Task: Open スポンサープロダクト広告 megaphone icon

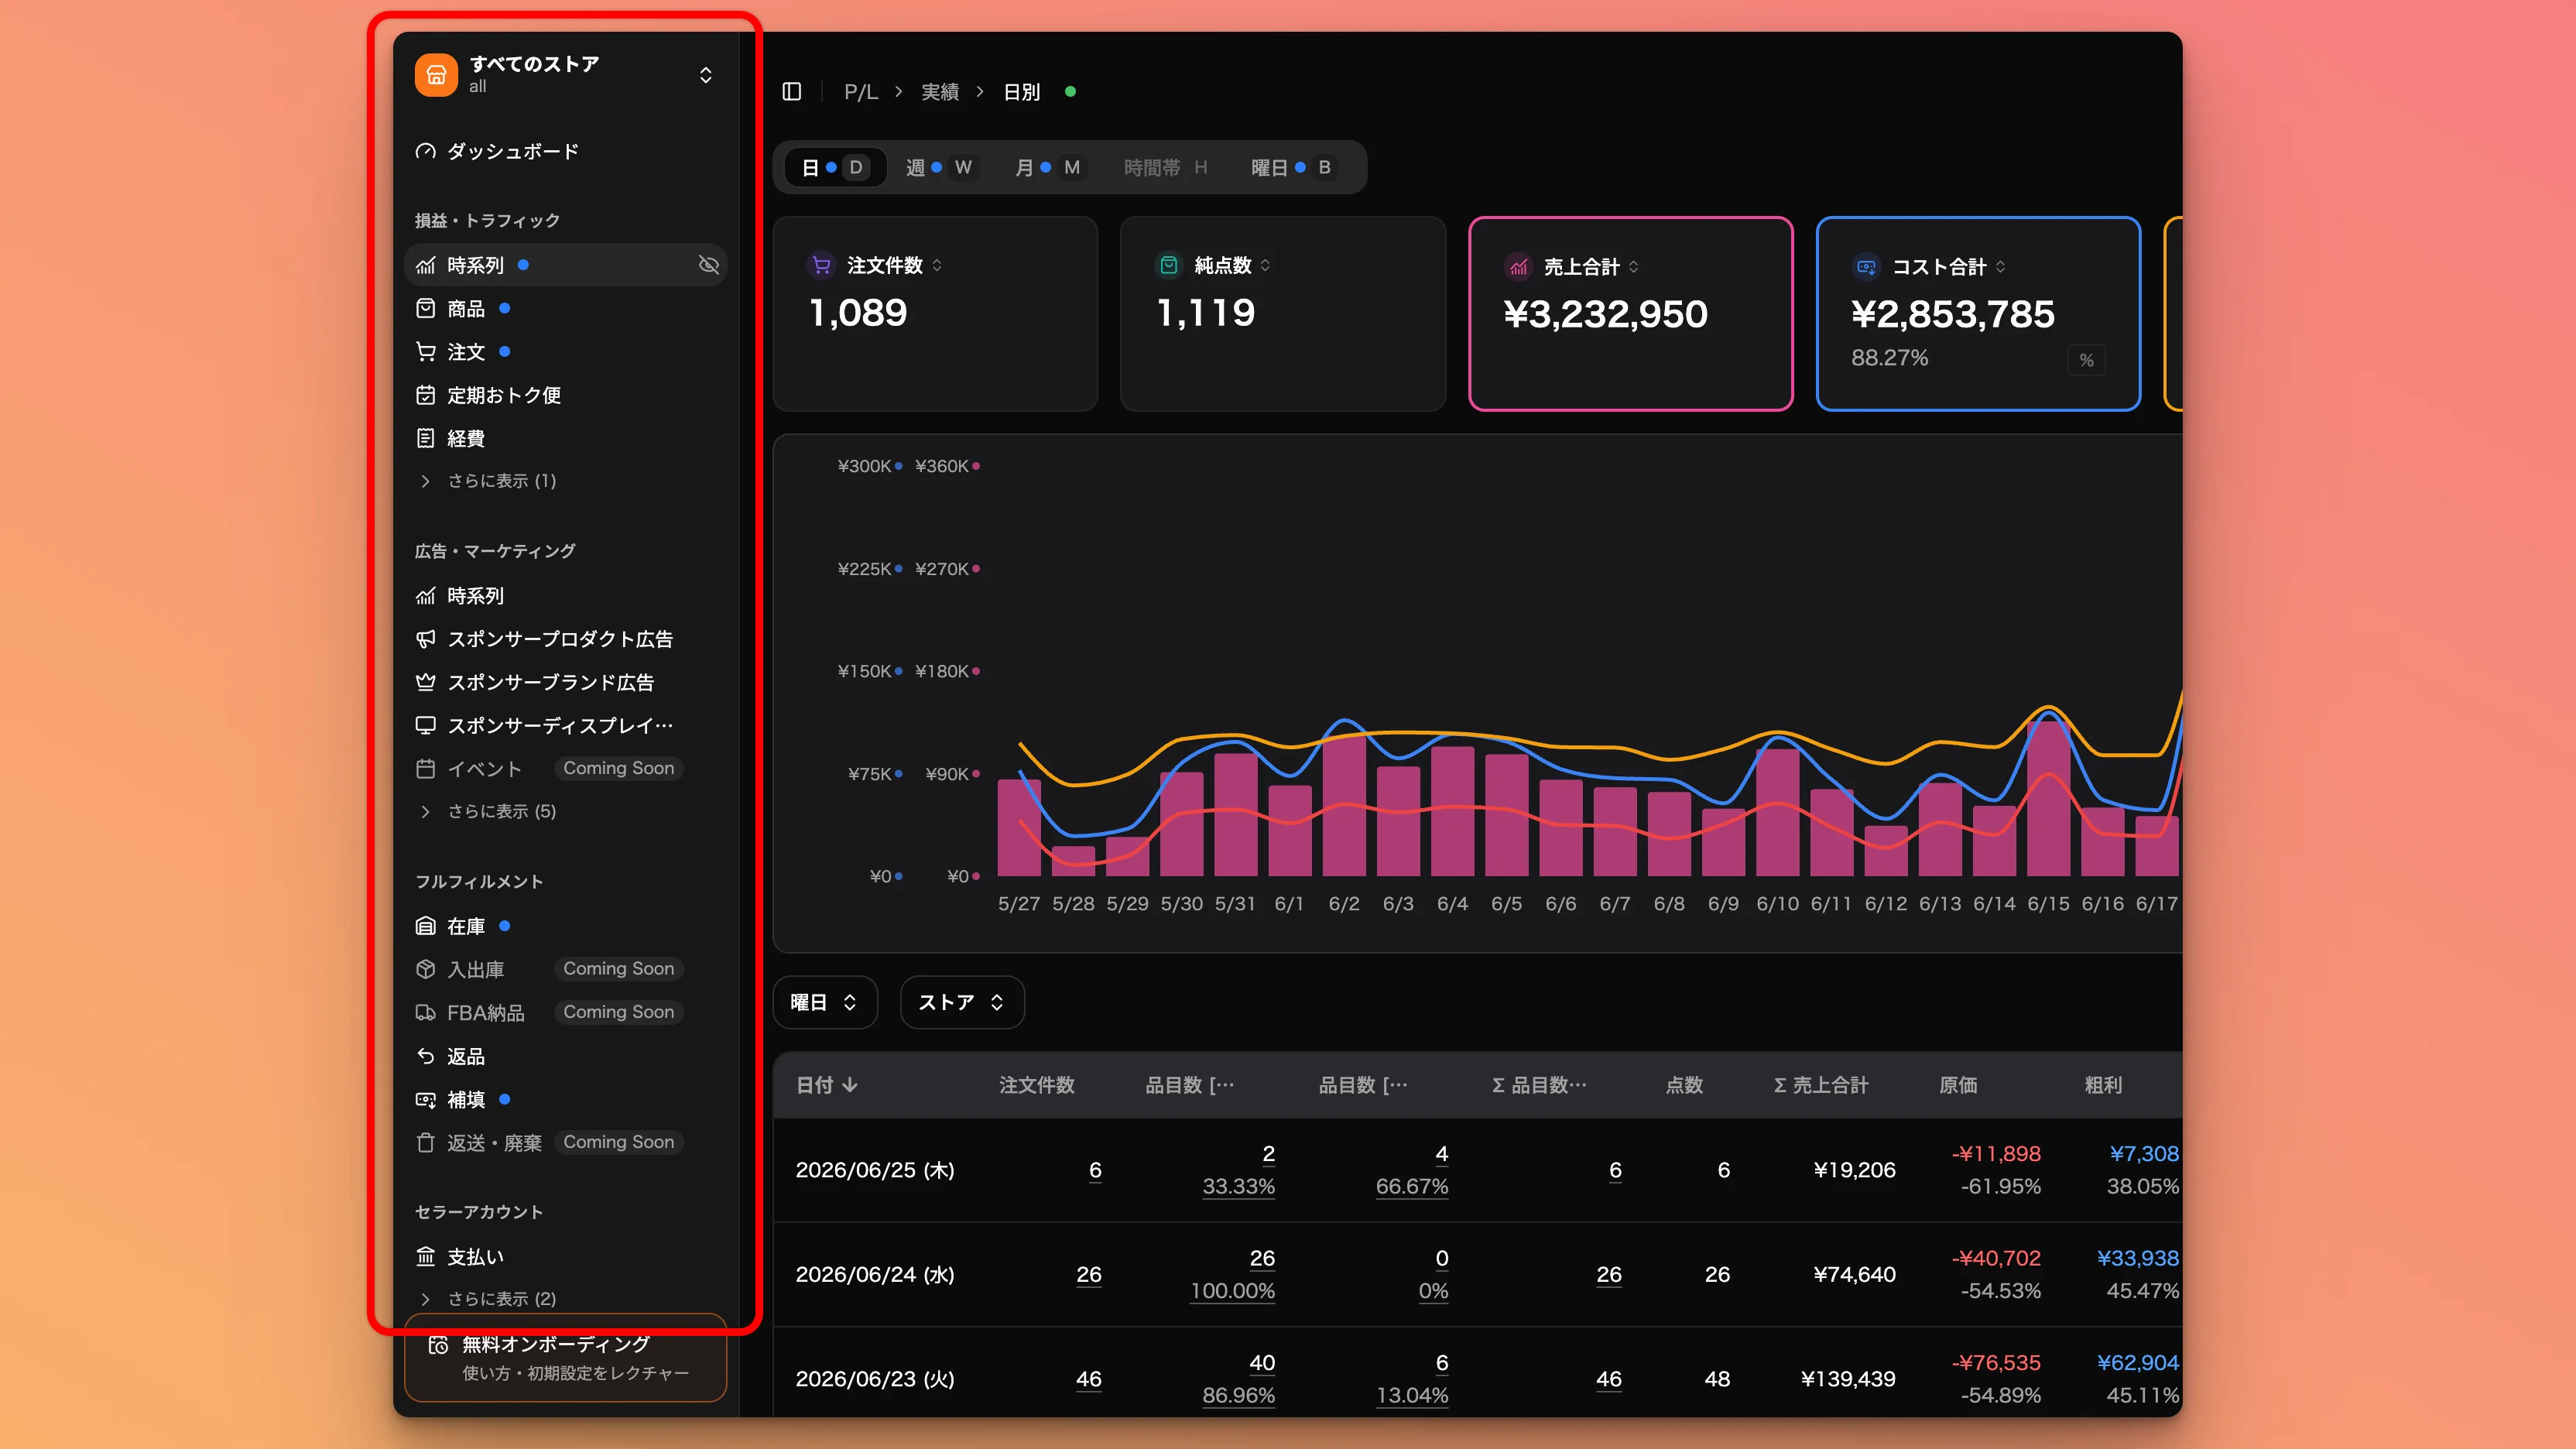Action: click(x=426, y=639)
